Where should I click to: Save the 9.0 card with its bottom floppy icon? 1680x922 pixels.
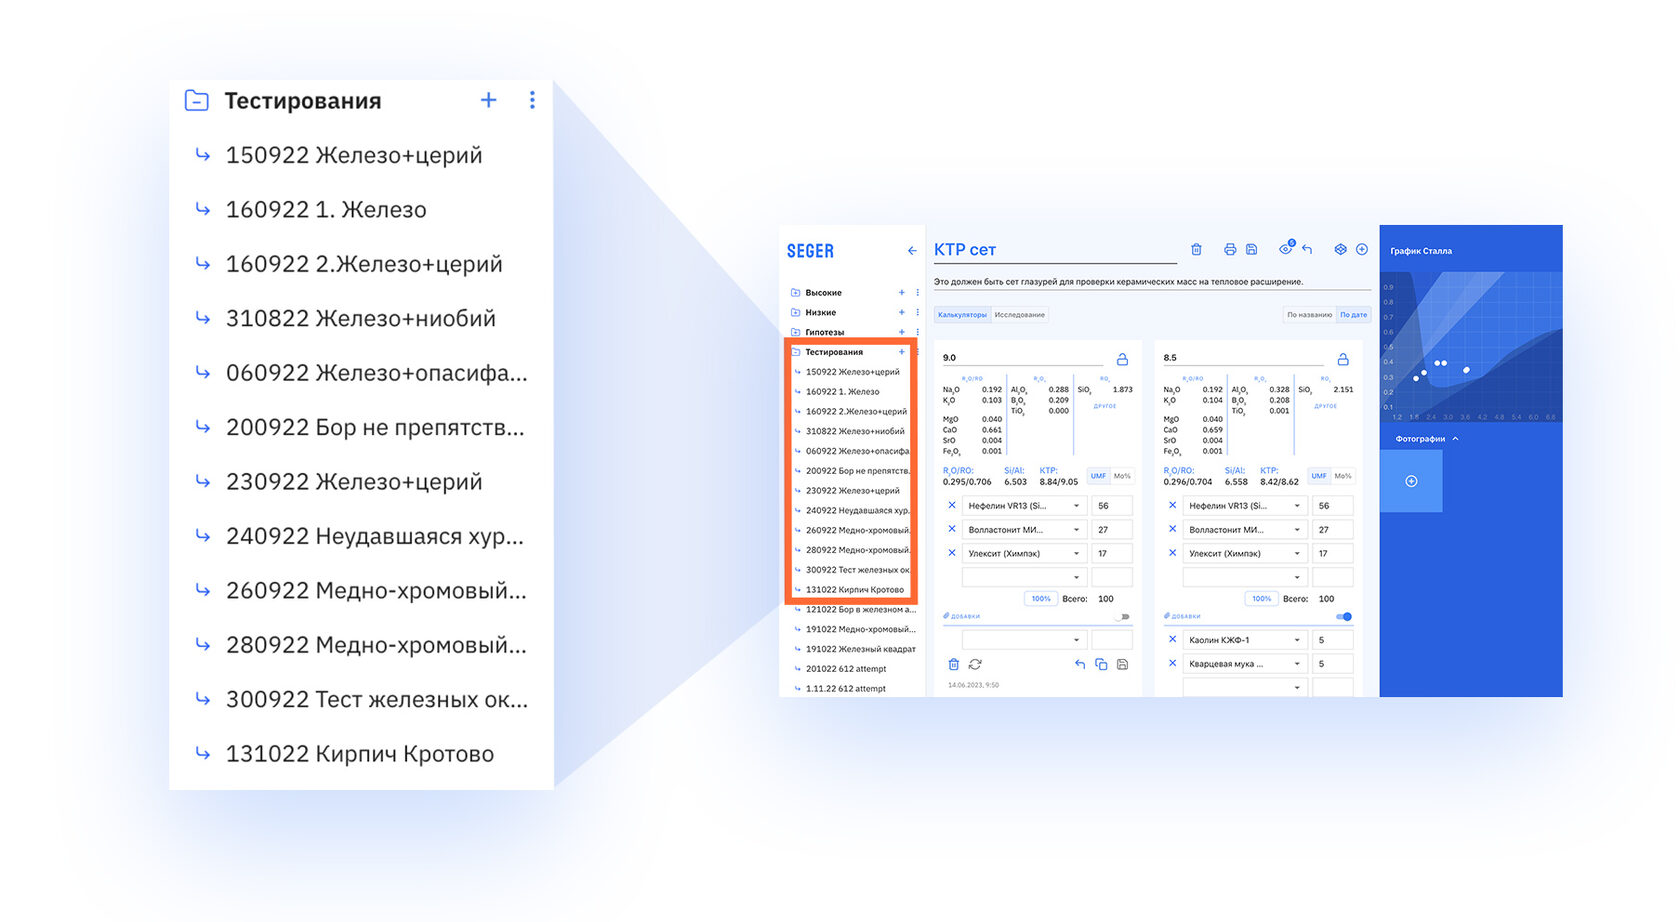coord(1122,664)
